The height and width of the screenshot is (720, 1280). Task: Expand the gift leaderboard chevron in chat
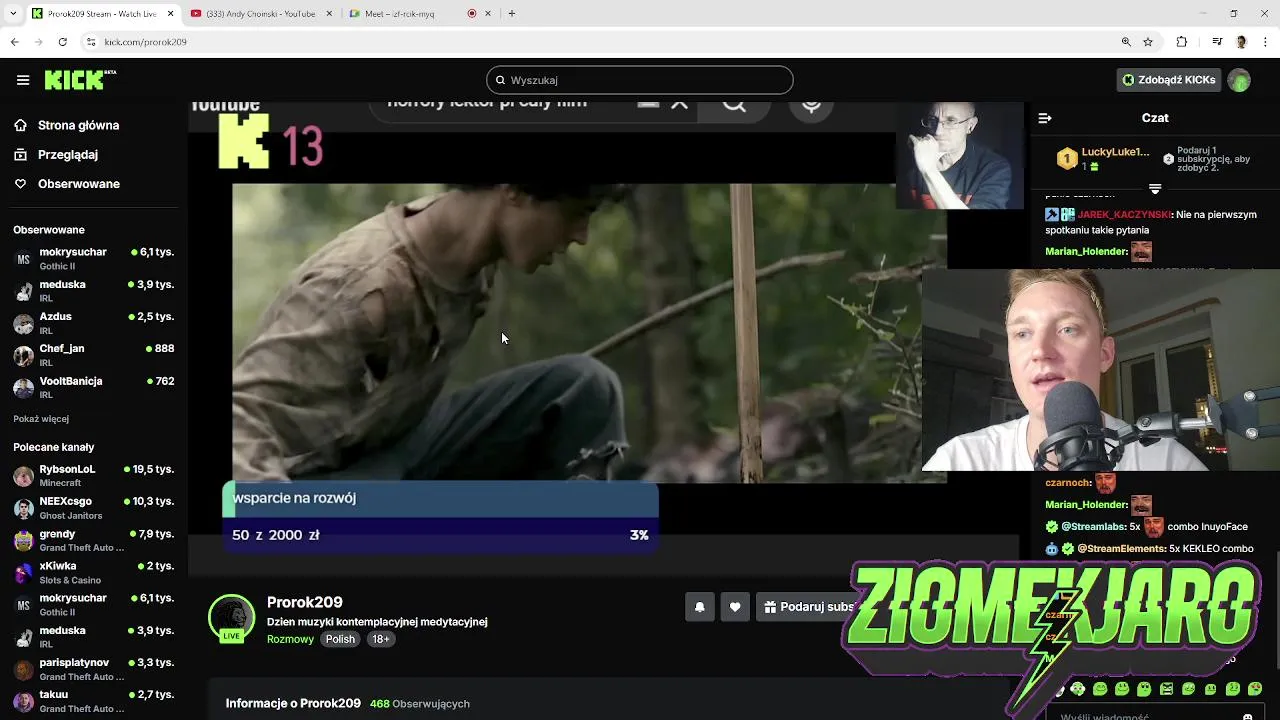tap(1155, 189)
